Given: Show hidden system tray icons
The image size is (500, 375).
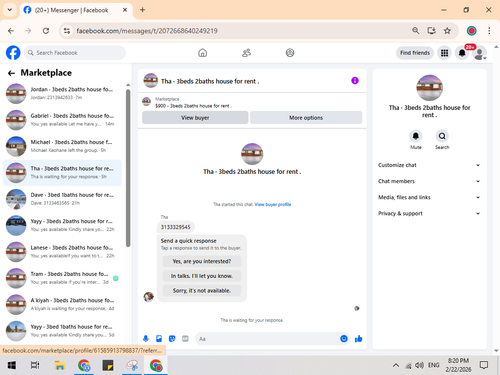Looking at the screenshot, I should click(396, 365).
